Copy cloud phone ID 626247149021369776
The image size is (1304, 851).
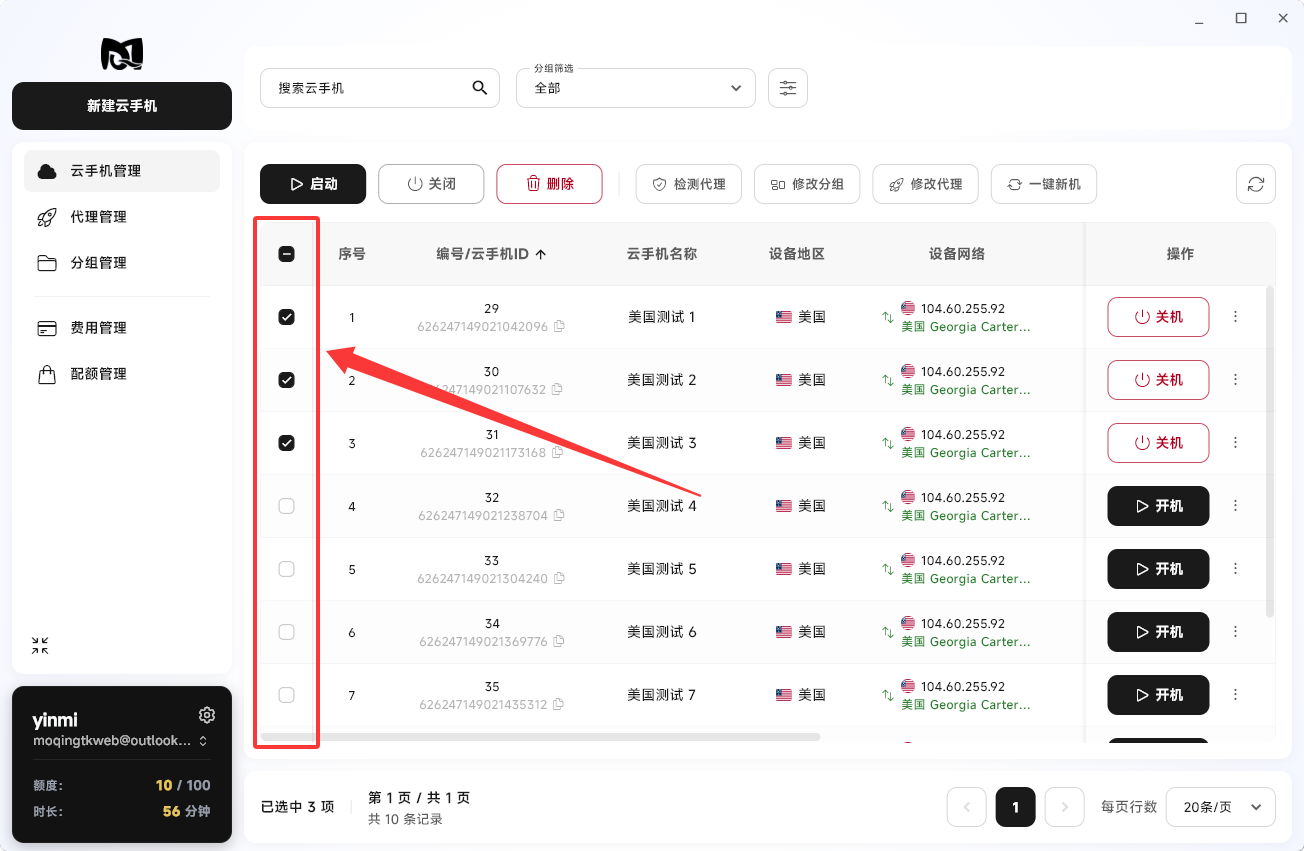(559, 641)
